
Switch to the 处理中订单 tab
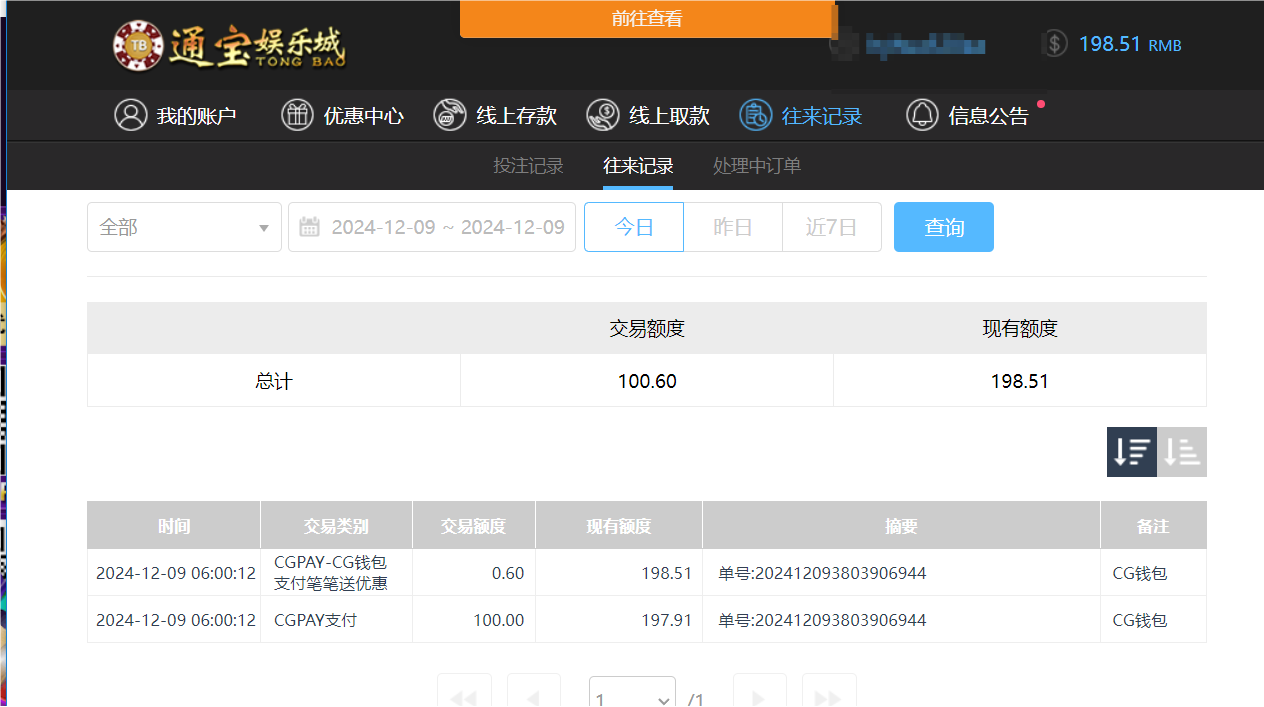point(756,165)
